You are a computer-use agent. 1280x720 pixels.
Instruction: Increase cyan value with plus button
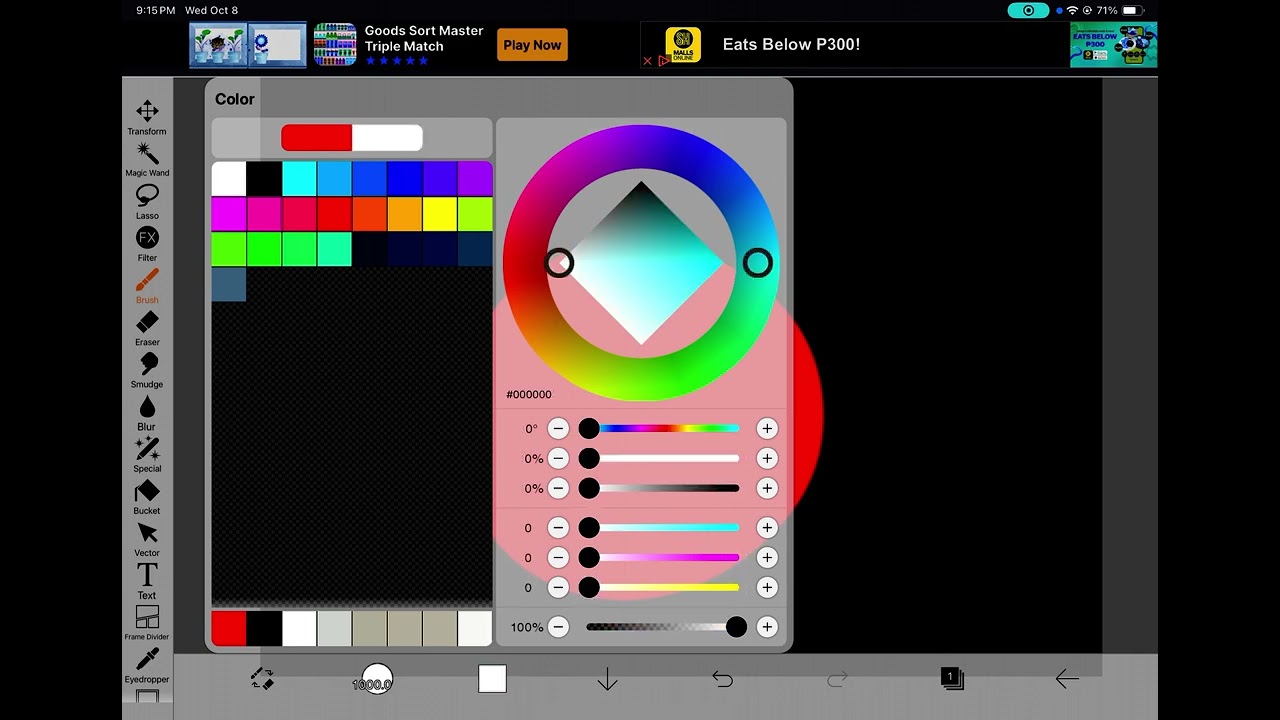767,528
